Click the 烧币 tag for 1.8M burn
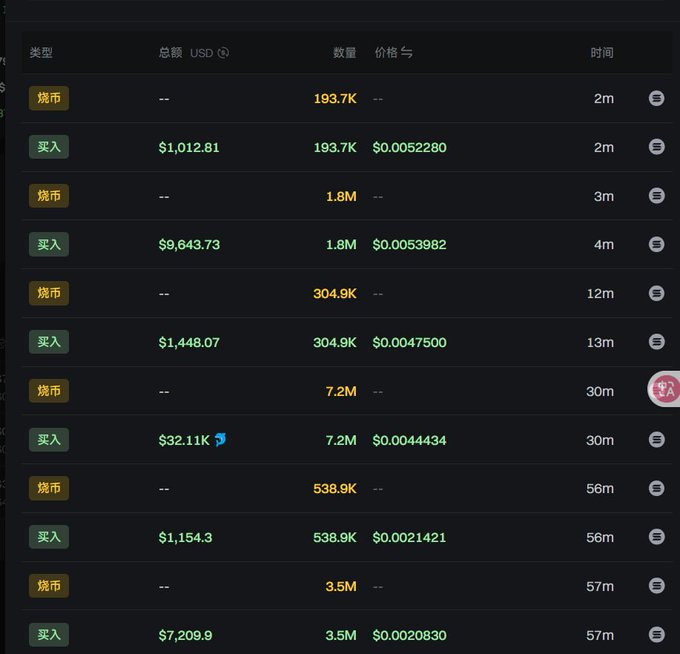Viewport: 680px width, 654px height. (49, 196)
